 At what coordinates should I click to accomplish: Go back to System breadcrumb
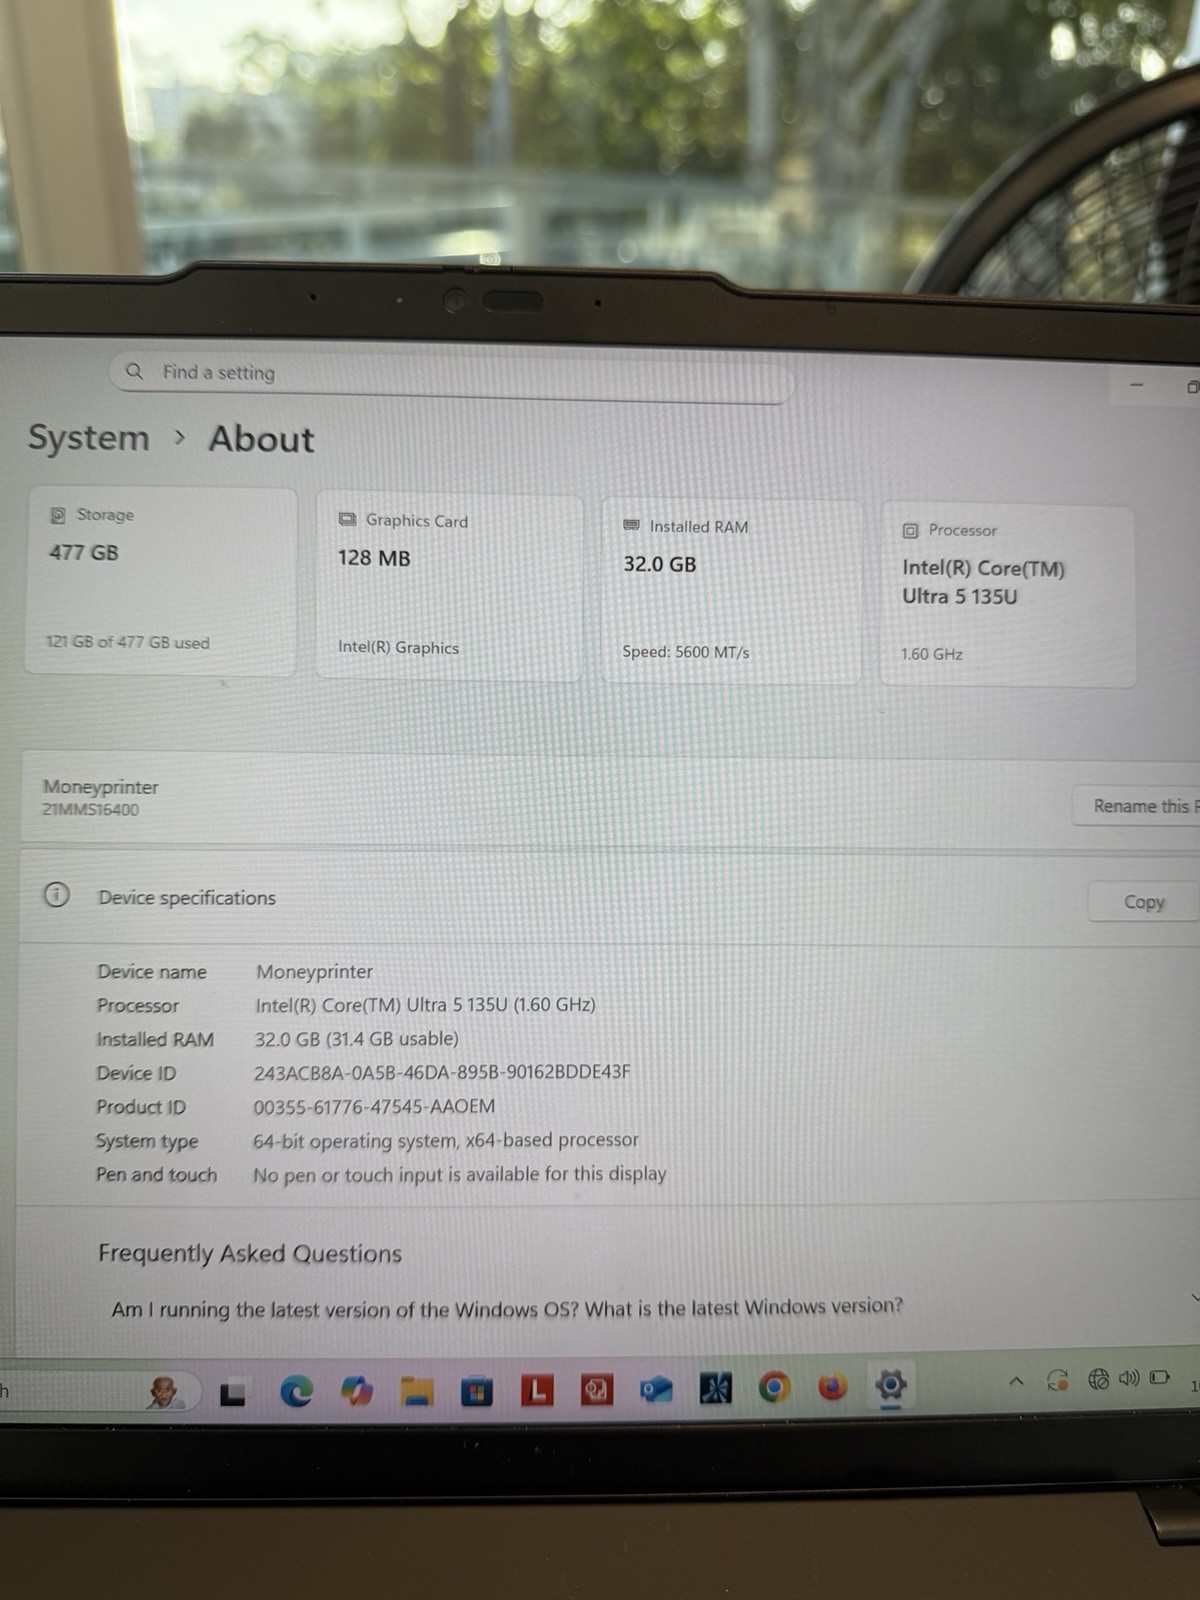tap(88, 438)
